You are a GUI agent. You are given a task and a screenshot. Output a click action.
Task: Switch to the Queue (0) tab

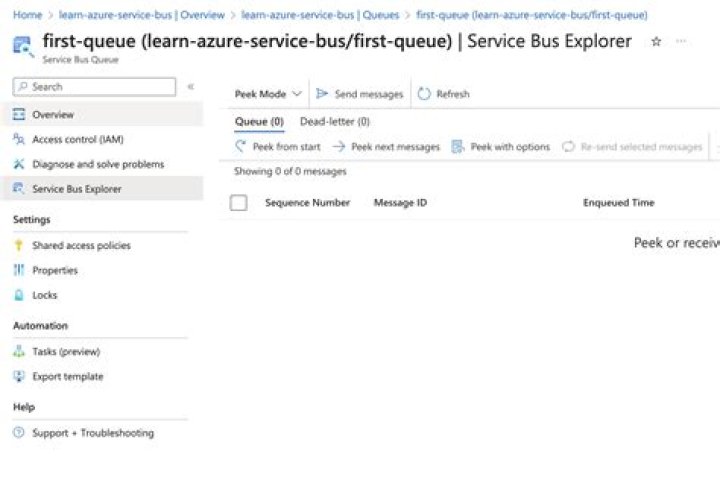pos(259,122)
